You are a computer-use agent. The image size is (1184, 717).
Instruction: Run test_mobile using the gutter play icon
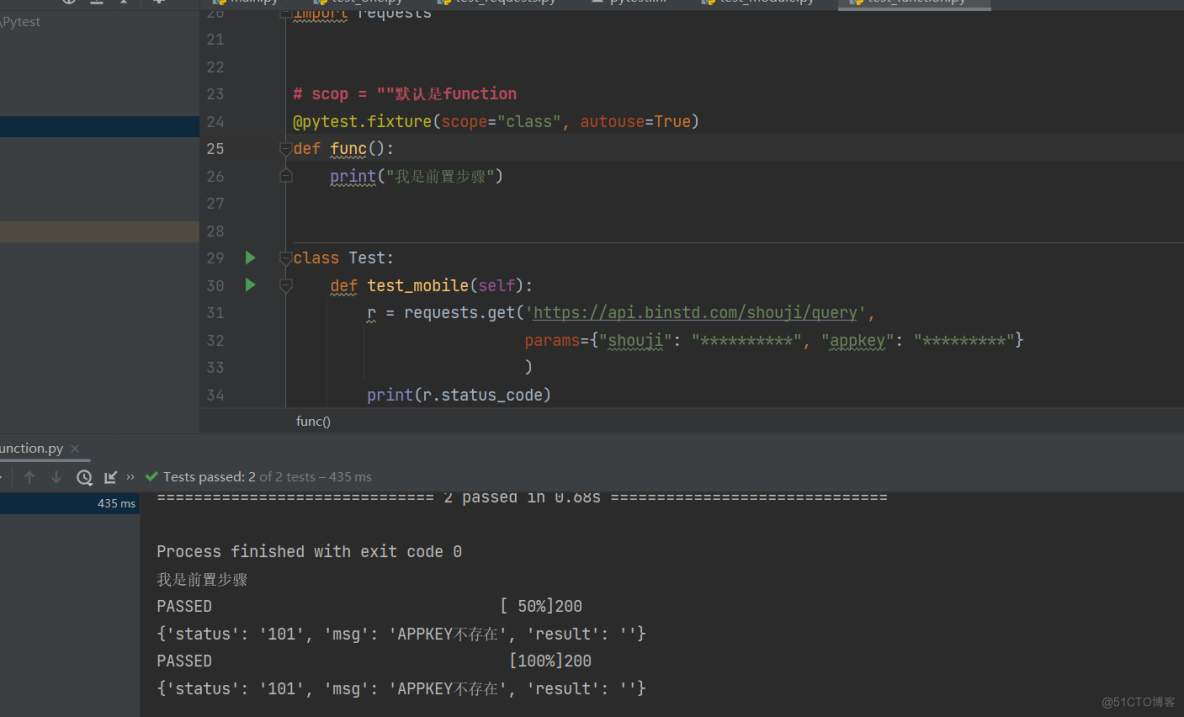249,285
